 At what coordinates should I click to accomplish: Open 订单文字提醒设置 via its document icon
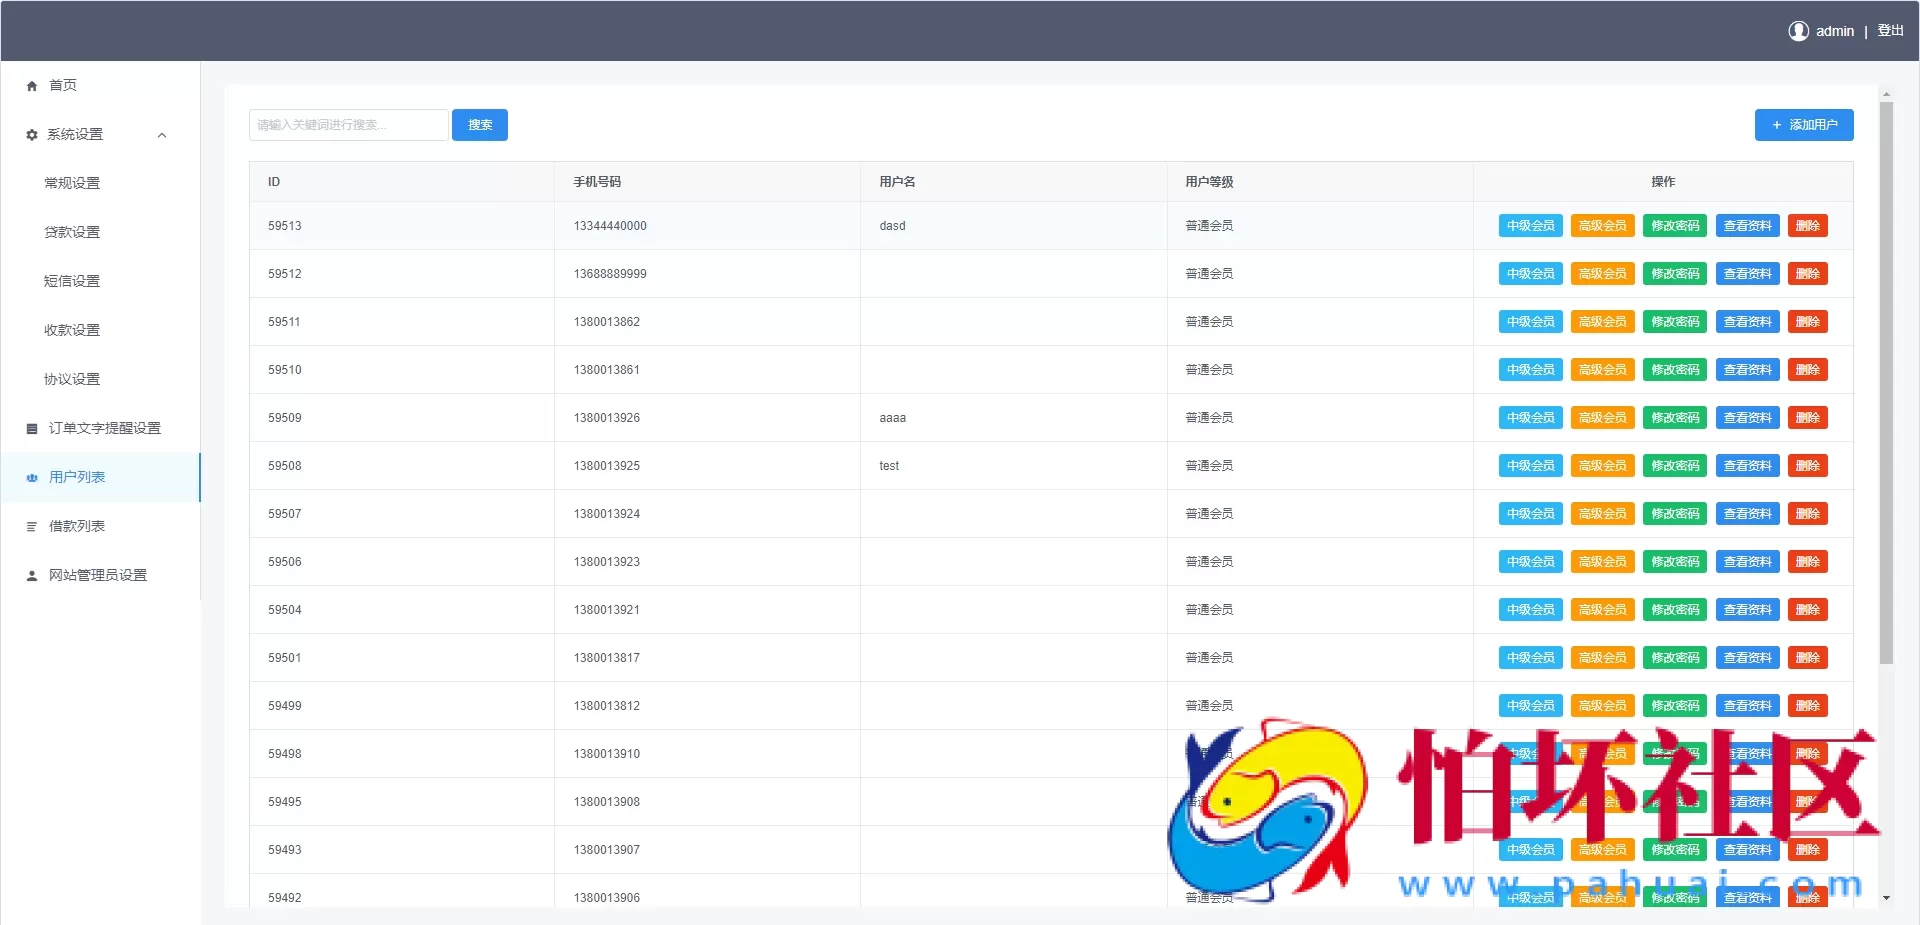pyautogui.click(x=31, y=427)
